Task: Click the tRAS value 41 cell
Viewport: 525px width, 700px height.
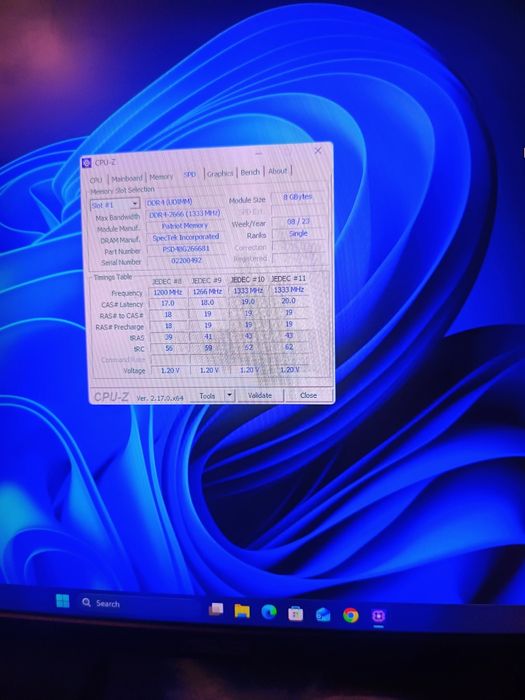Action: [x=208, y=337]
